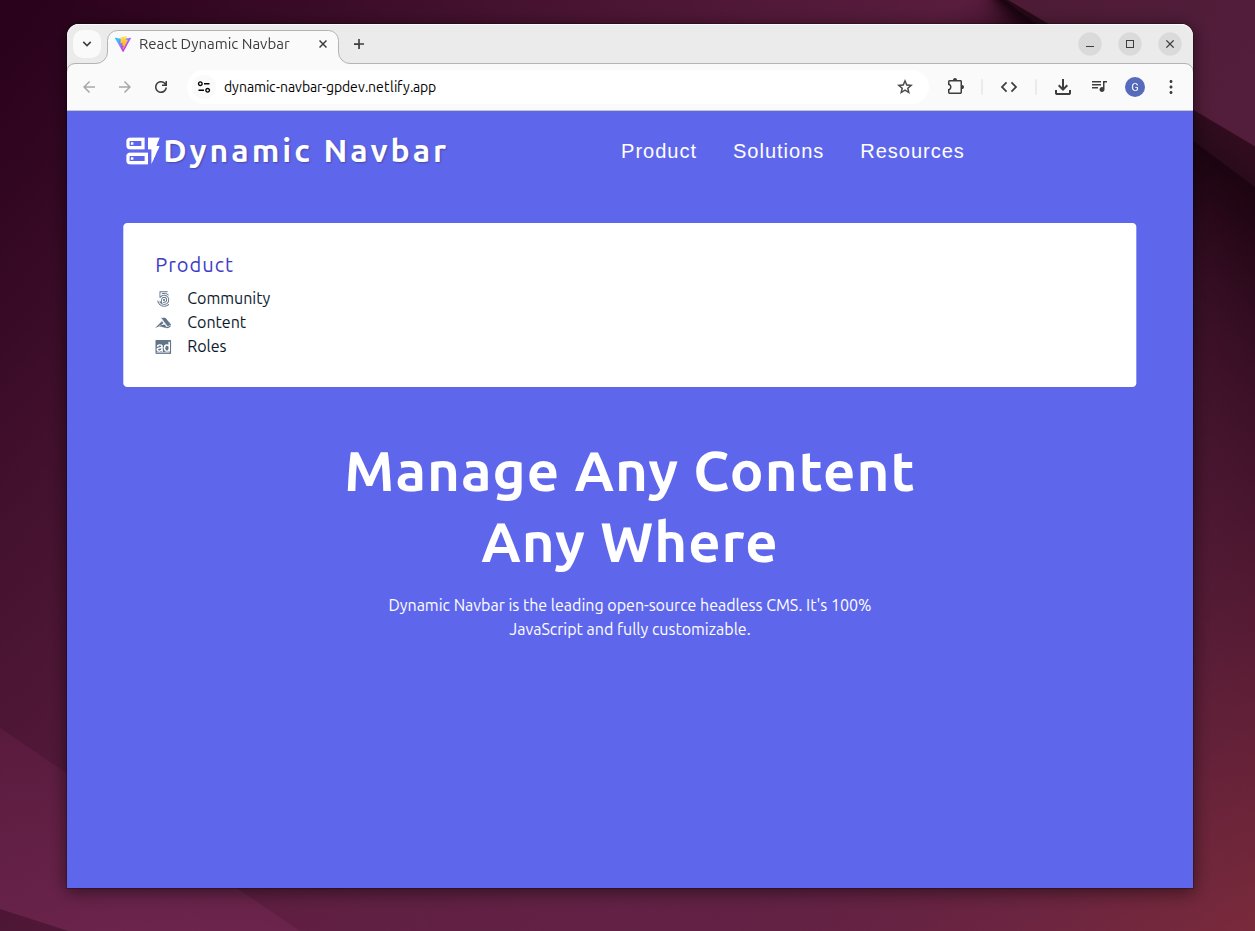This screenshot has width=1255, height=931.
Task: Click the Dynamic Navbar server-bolt logo icon
Action: click(x=142, y=151)
